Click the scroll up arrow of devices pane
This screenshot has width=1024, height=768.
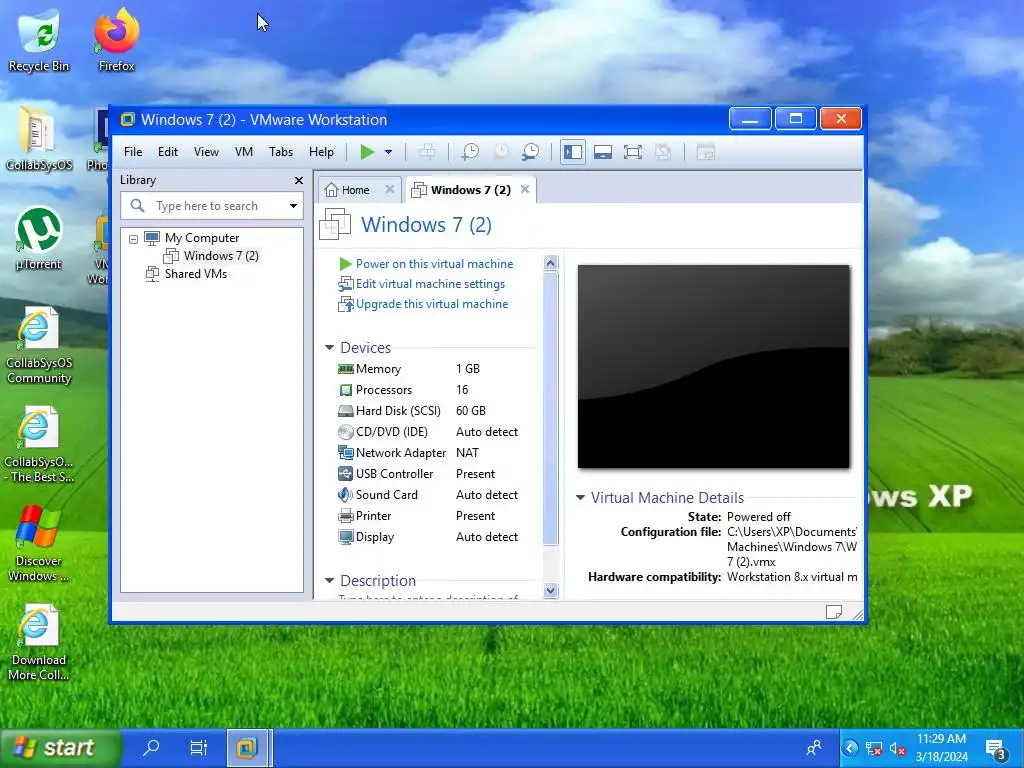coord(551,263)
